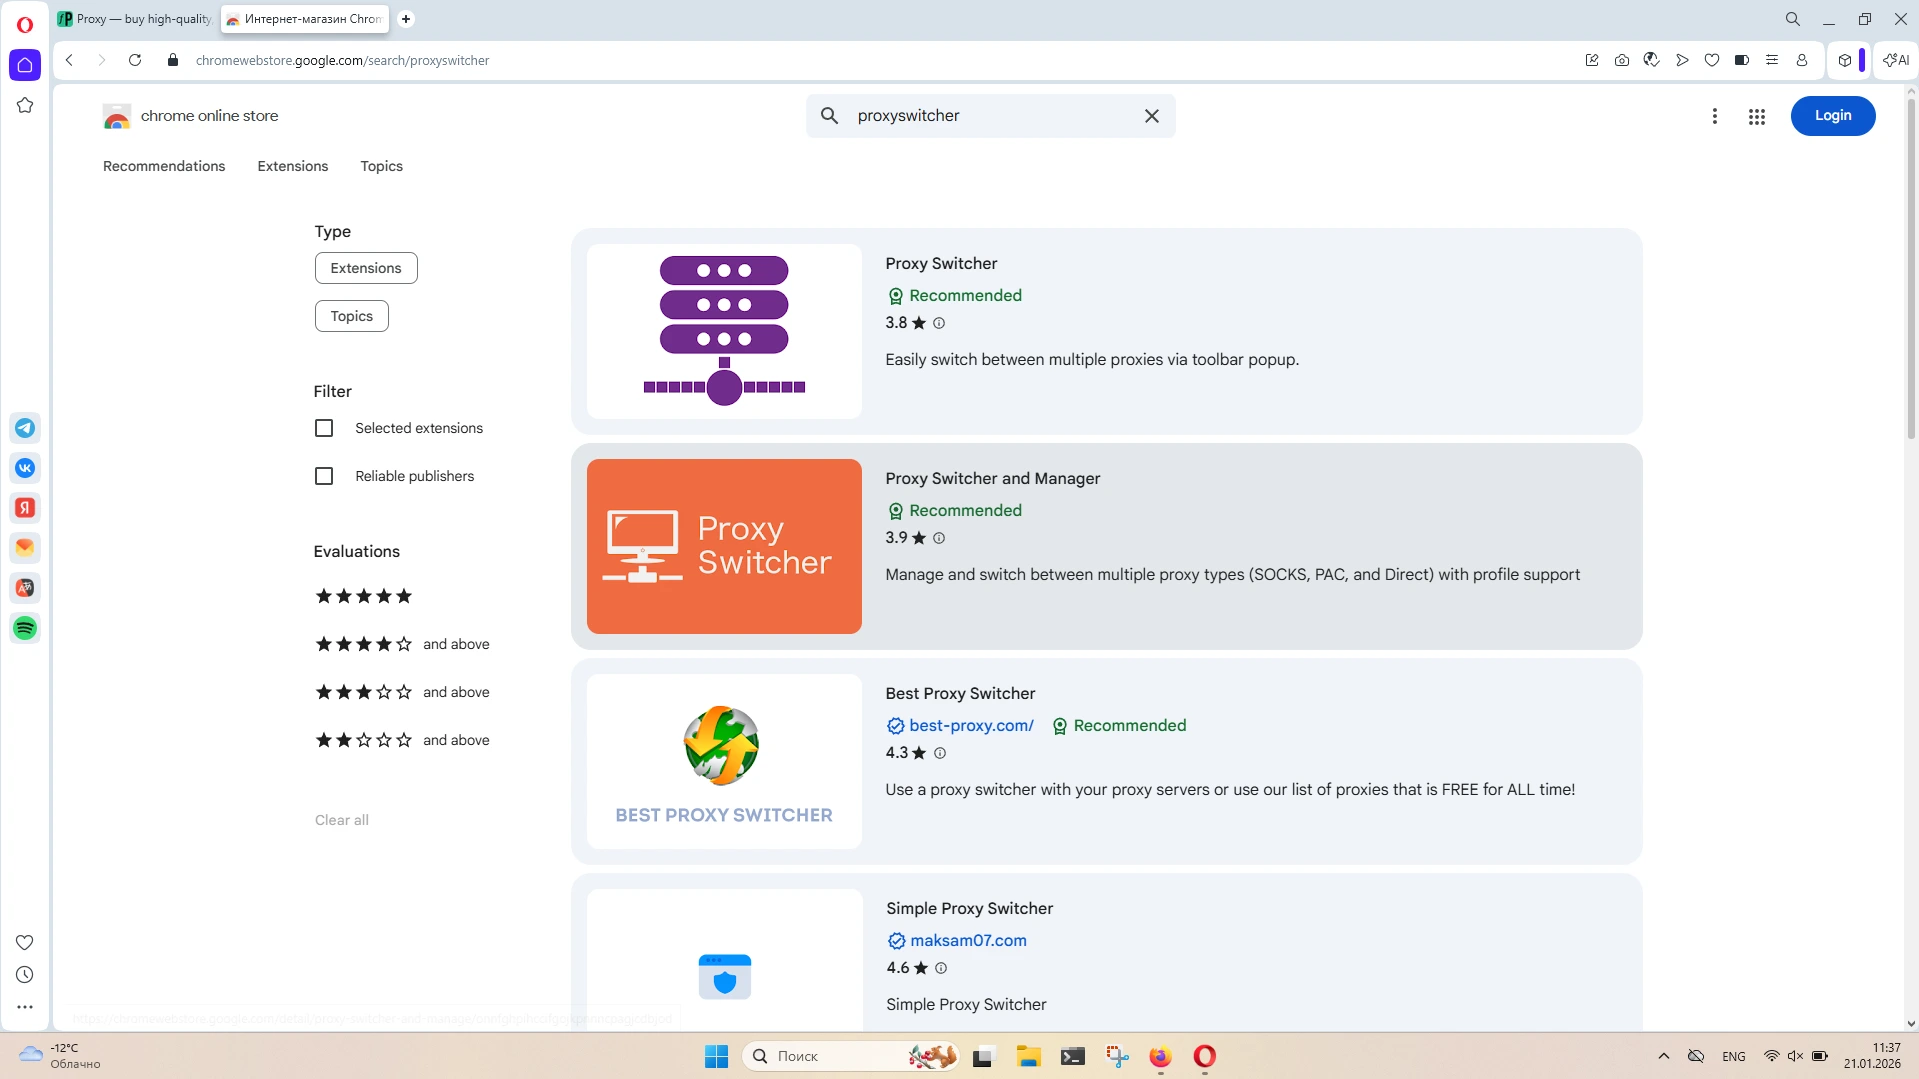Clear all filters
This screenshot has width=1919, height=1079.
342,820
